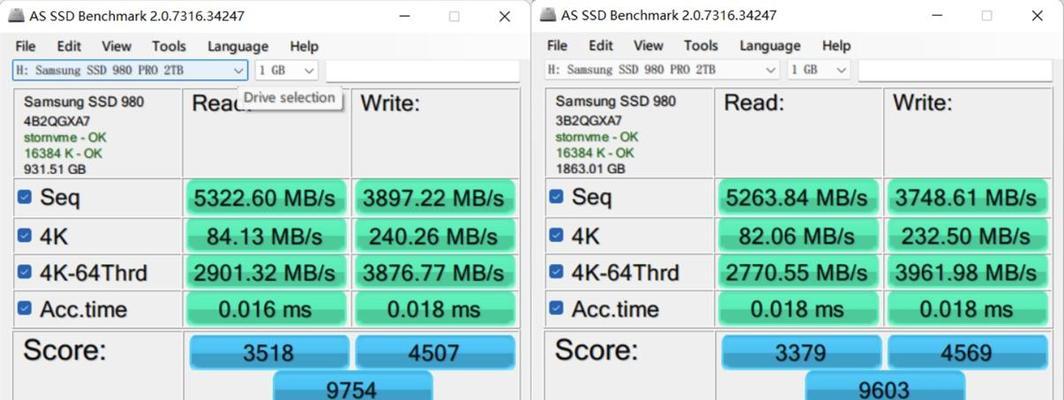The width and height of the screenshot is (1064, 400).
Task: Open File menu in left window
Action: 25,46
